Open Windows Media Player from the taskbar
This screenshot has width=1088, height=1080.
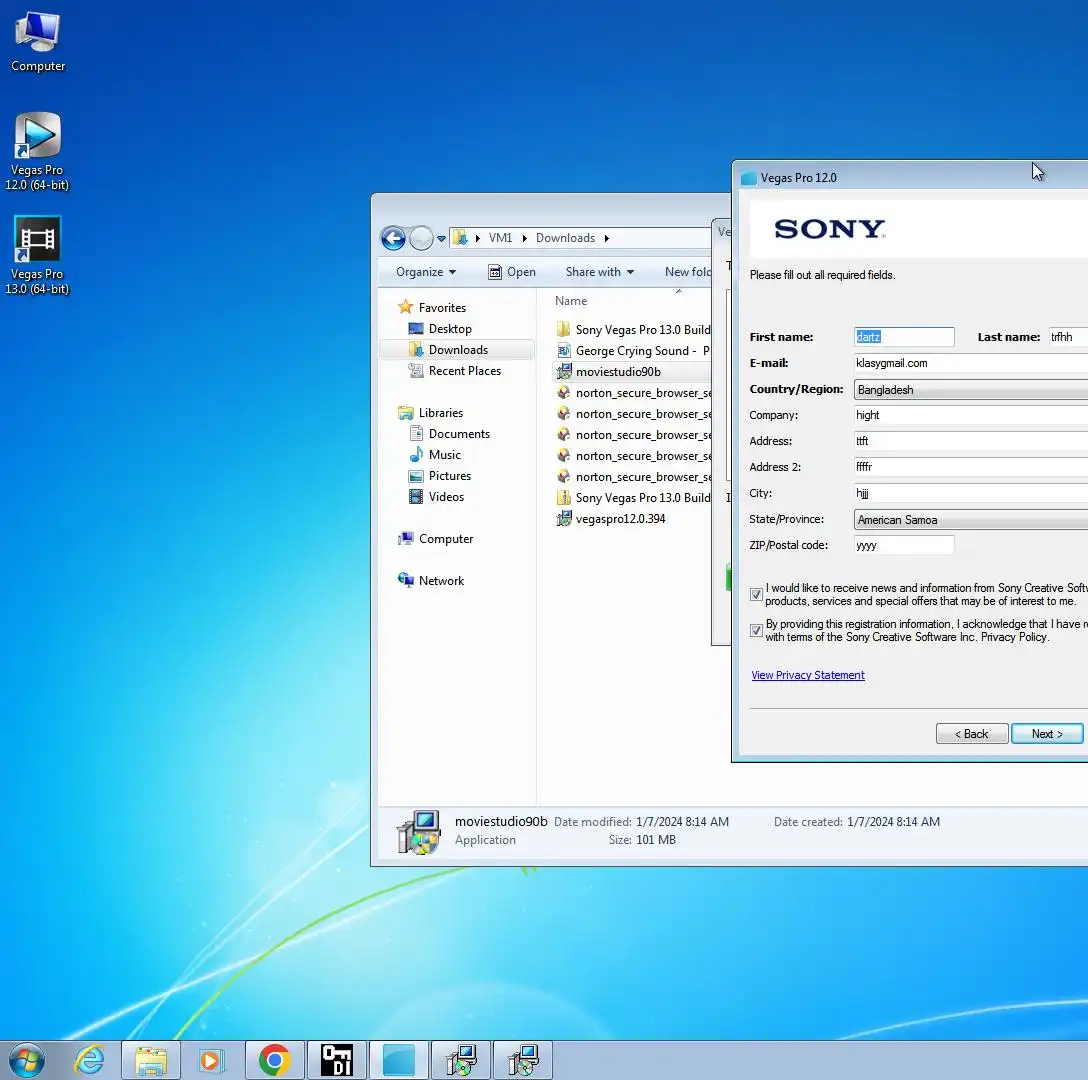pos(212,1060)
